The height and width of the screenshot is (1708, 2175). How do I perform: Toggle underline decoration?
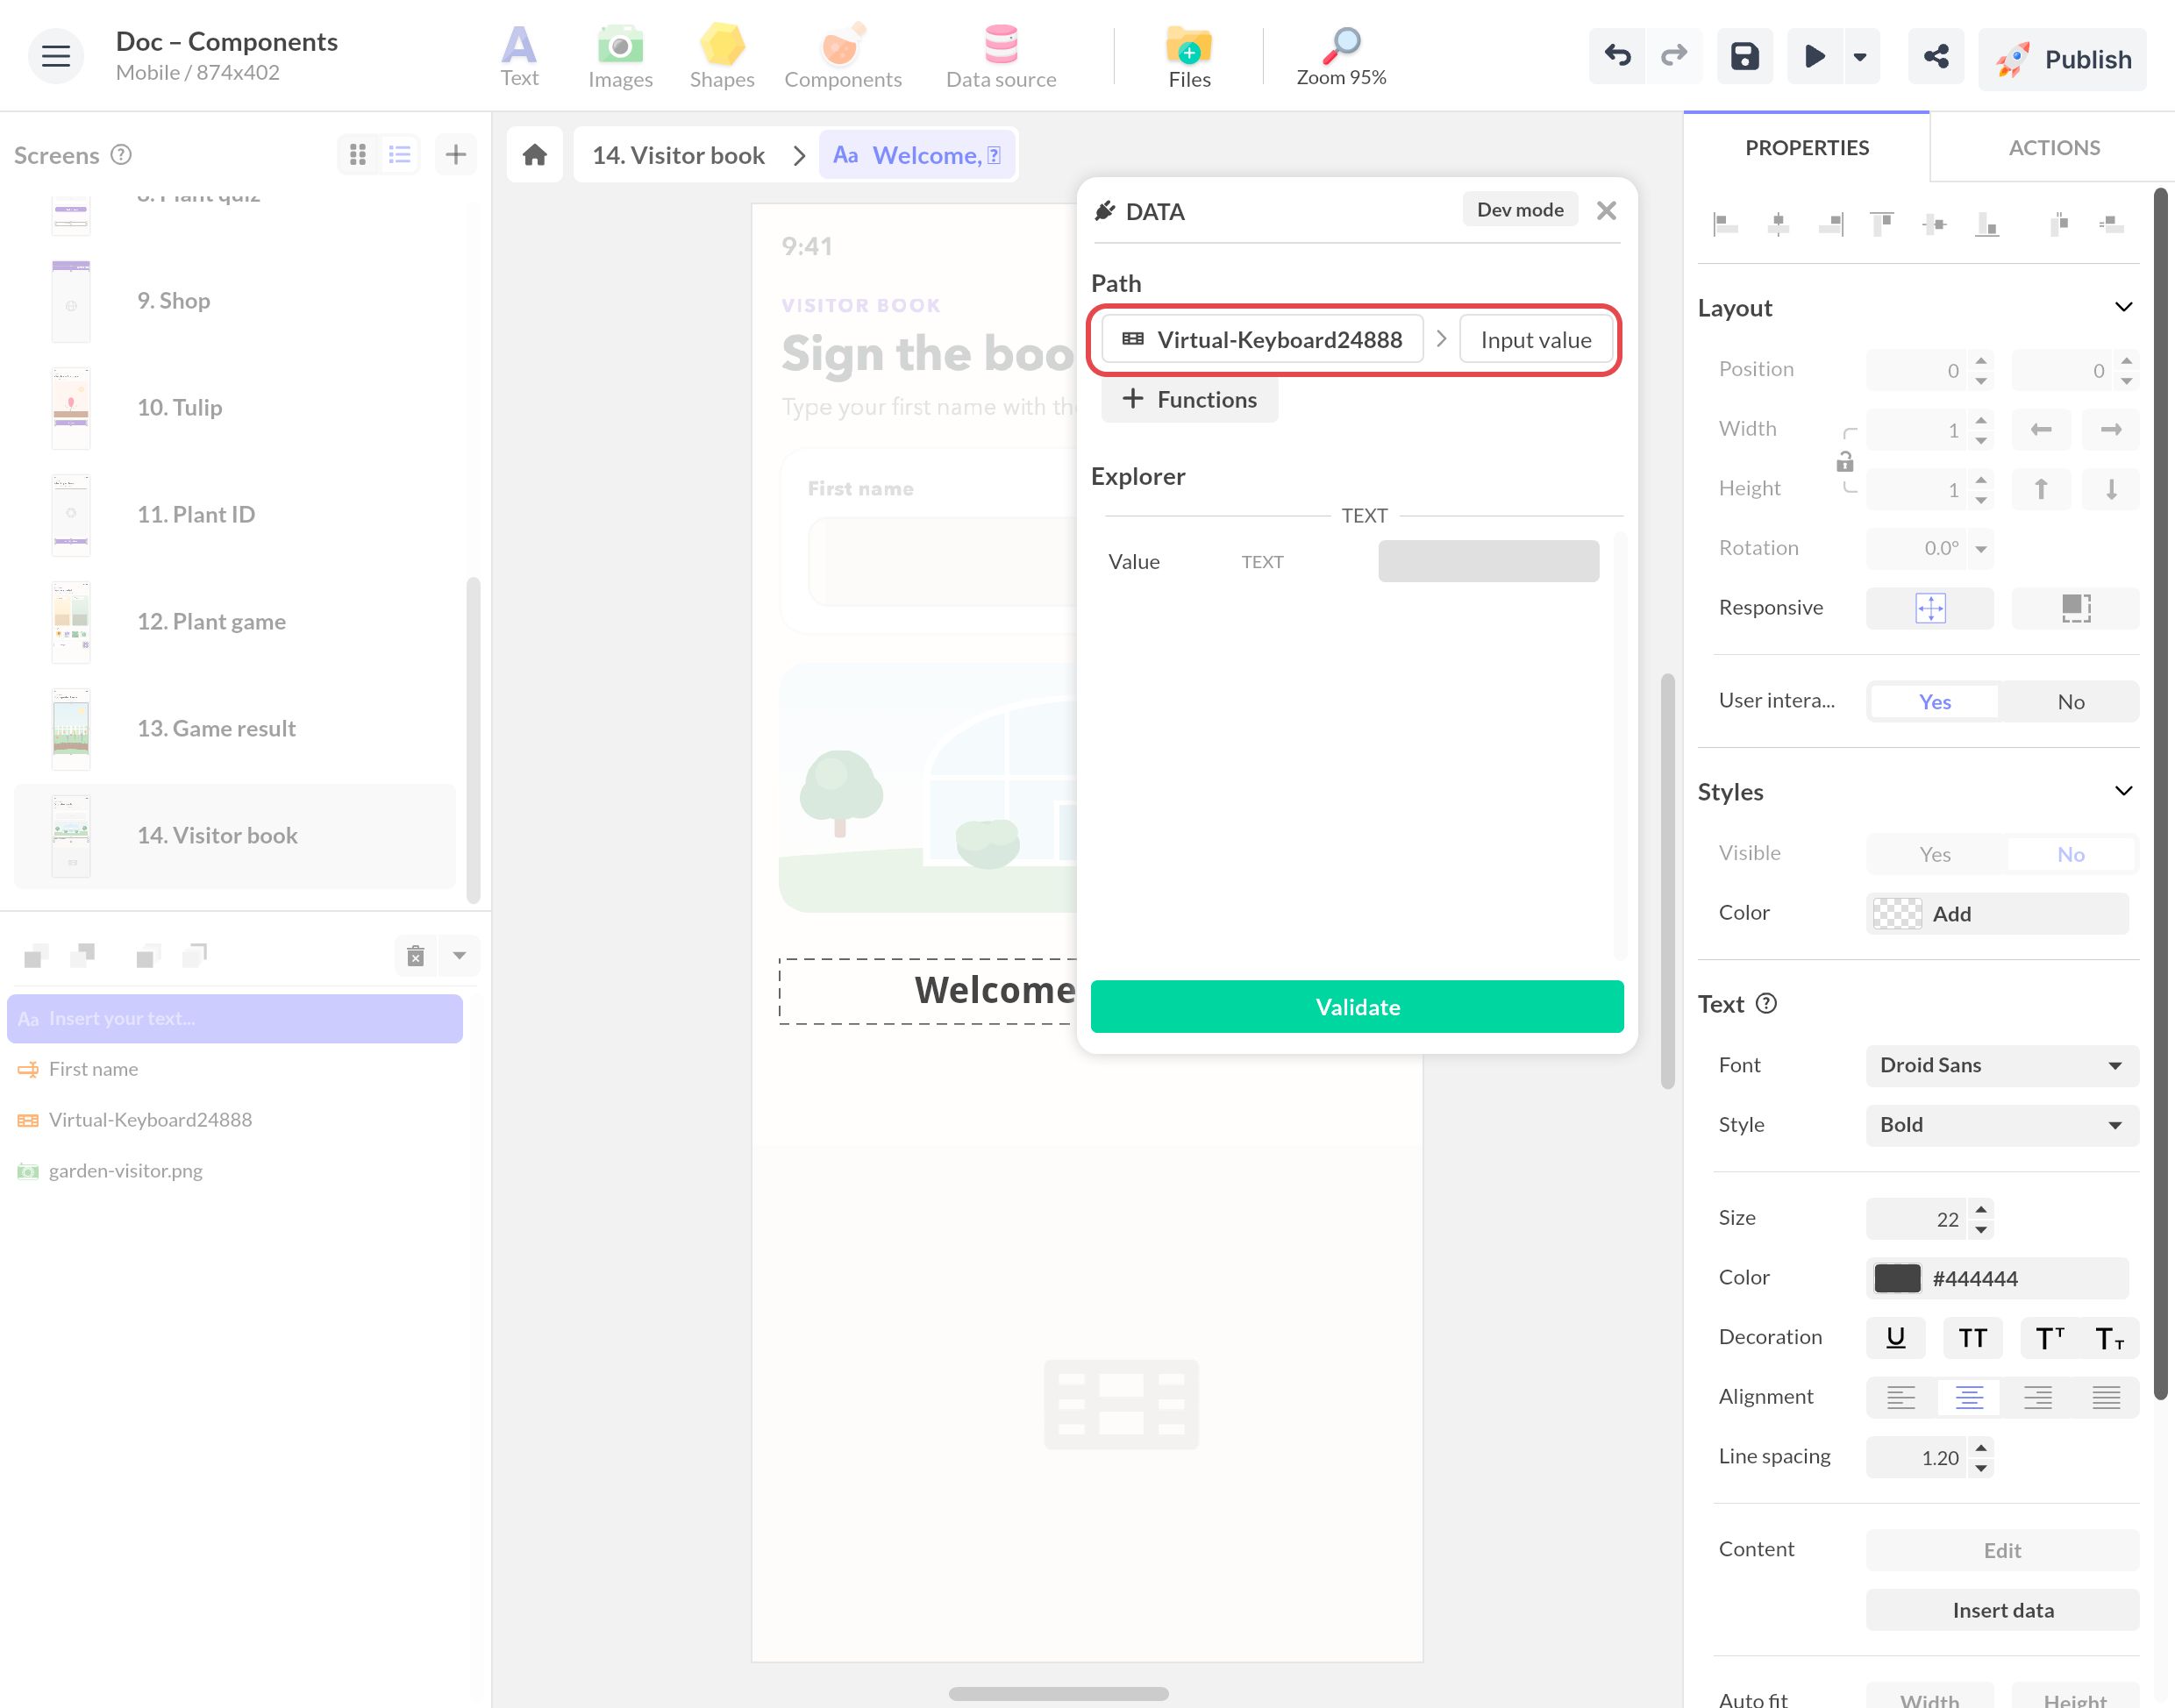[1895, 1338]
